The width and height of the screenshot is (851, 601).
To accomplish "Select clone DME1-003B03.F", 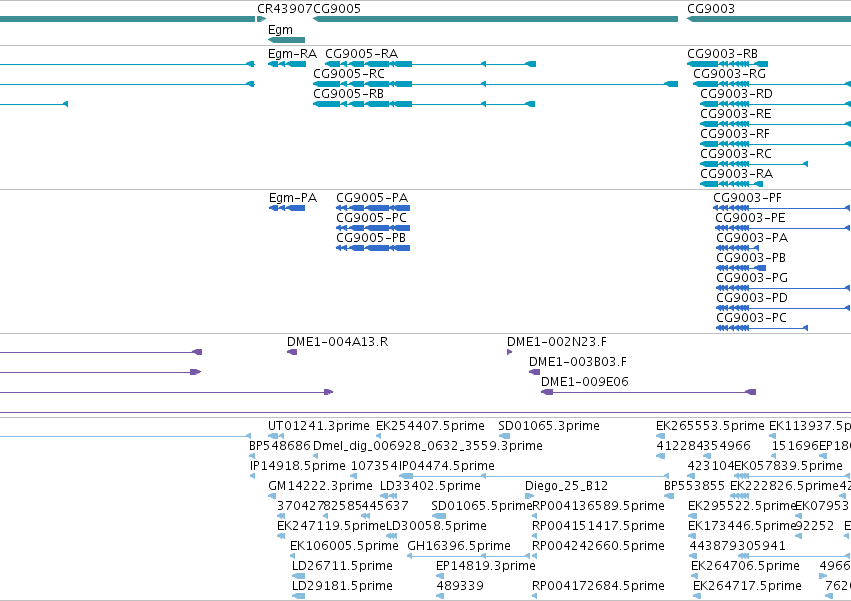I will [535, 372].
